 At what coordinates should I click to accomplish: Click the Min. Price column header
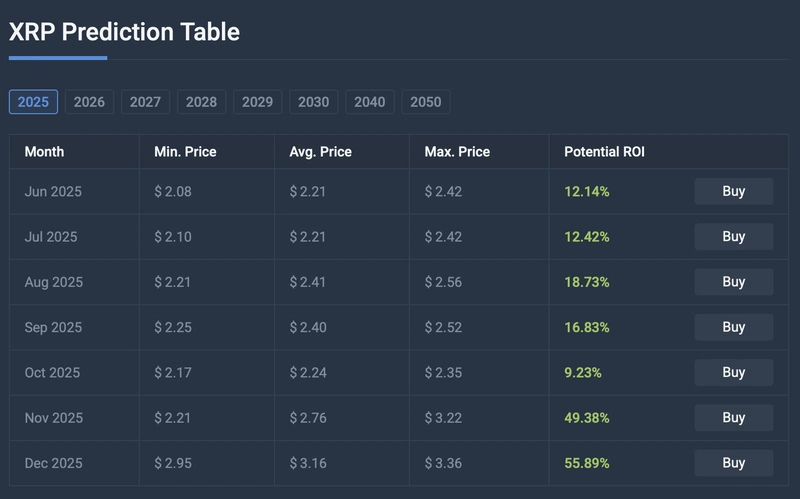[x=185, y=152]
